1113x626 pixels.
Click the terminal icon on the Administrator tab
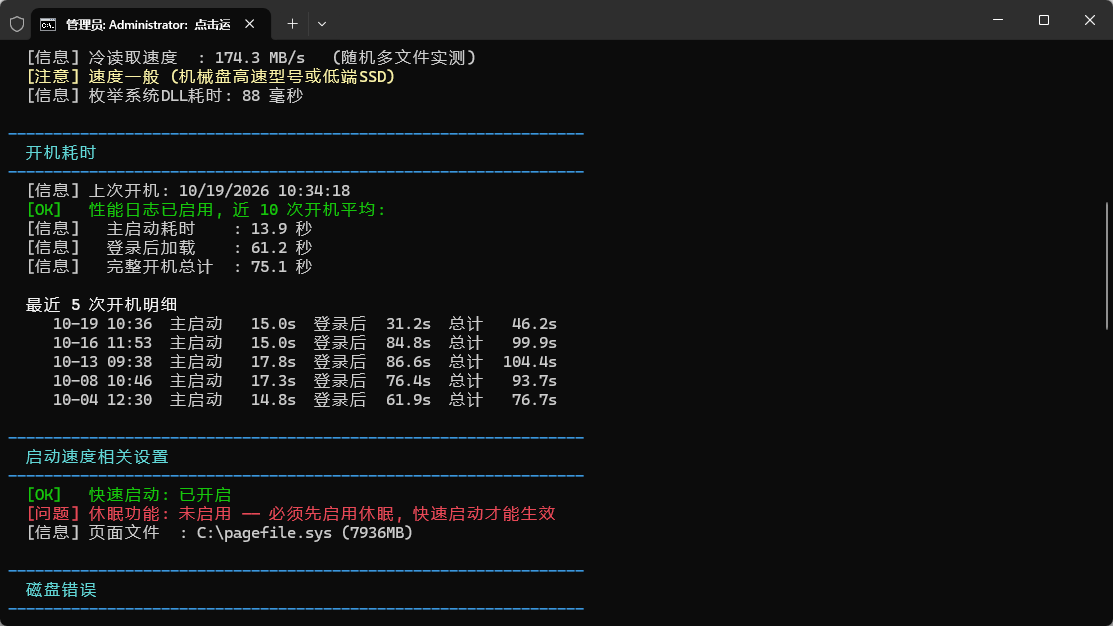(x=48, y=25)
